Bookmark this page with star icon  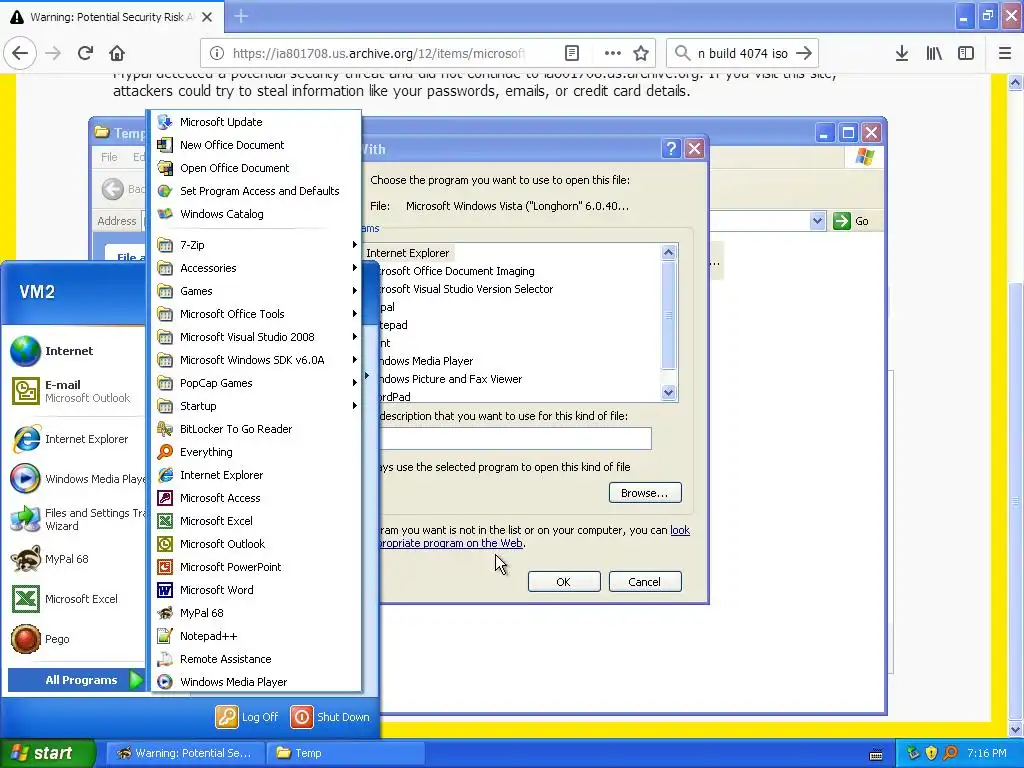tap(641, 54)
